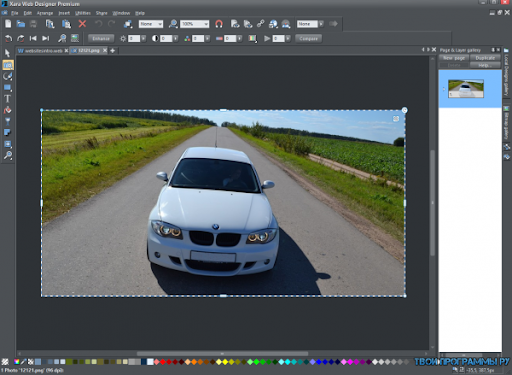Viewport: 512px width, 375px height.
Task: Click the Duplicate button
Action: click(485, 58)
